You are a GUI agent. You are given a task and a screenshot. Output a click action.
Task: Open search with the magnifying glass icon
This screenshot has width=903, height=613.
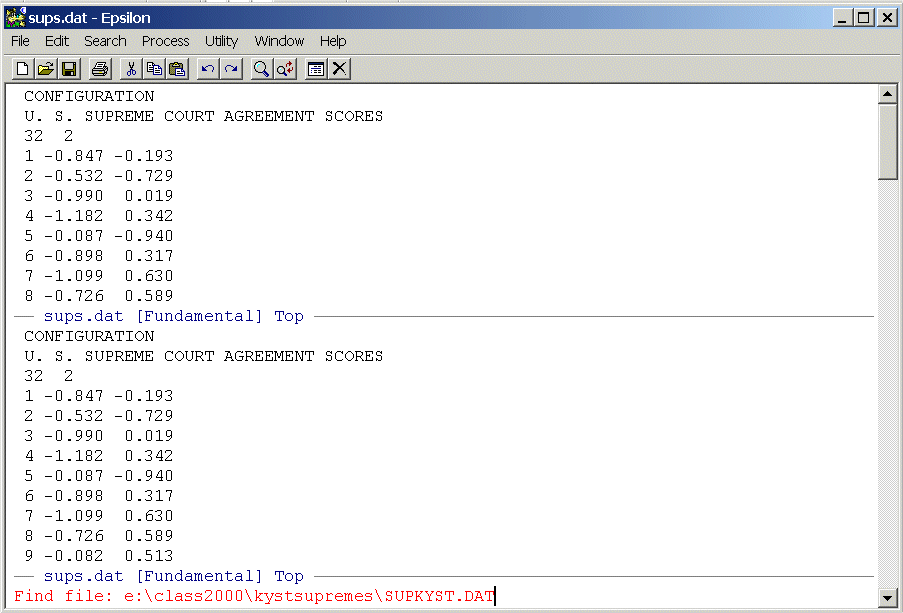(262, 69)
